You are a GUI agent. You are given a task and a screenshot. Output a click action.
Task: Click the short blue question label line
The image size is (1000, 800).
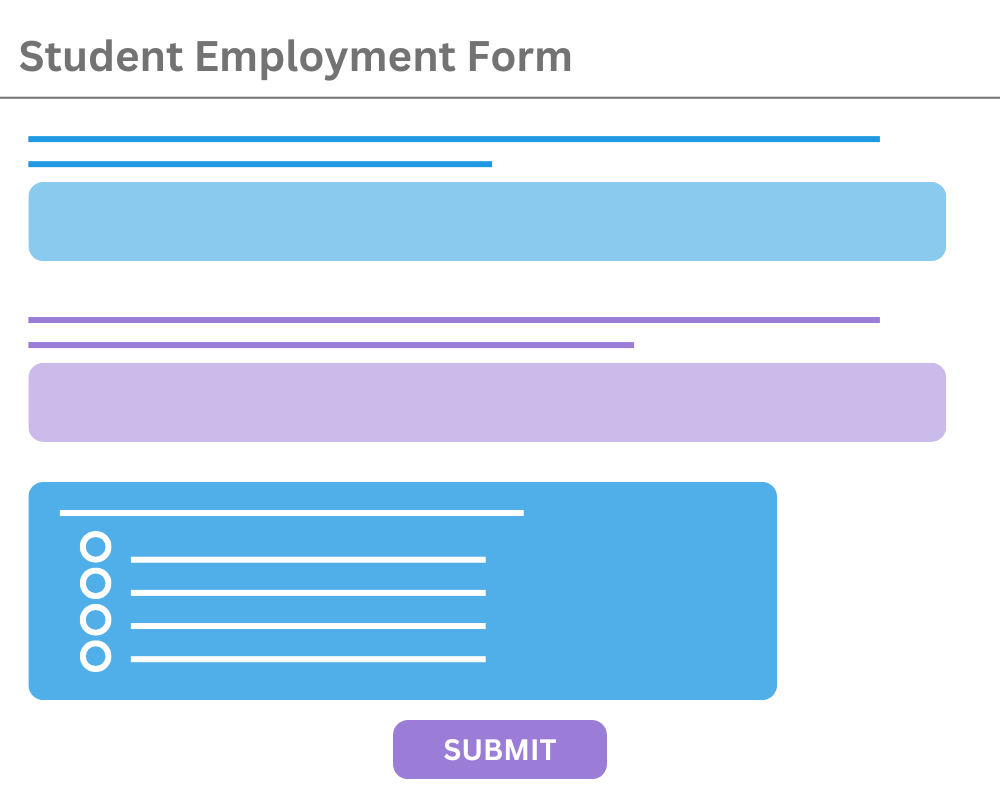point(260,164)
